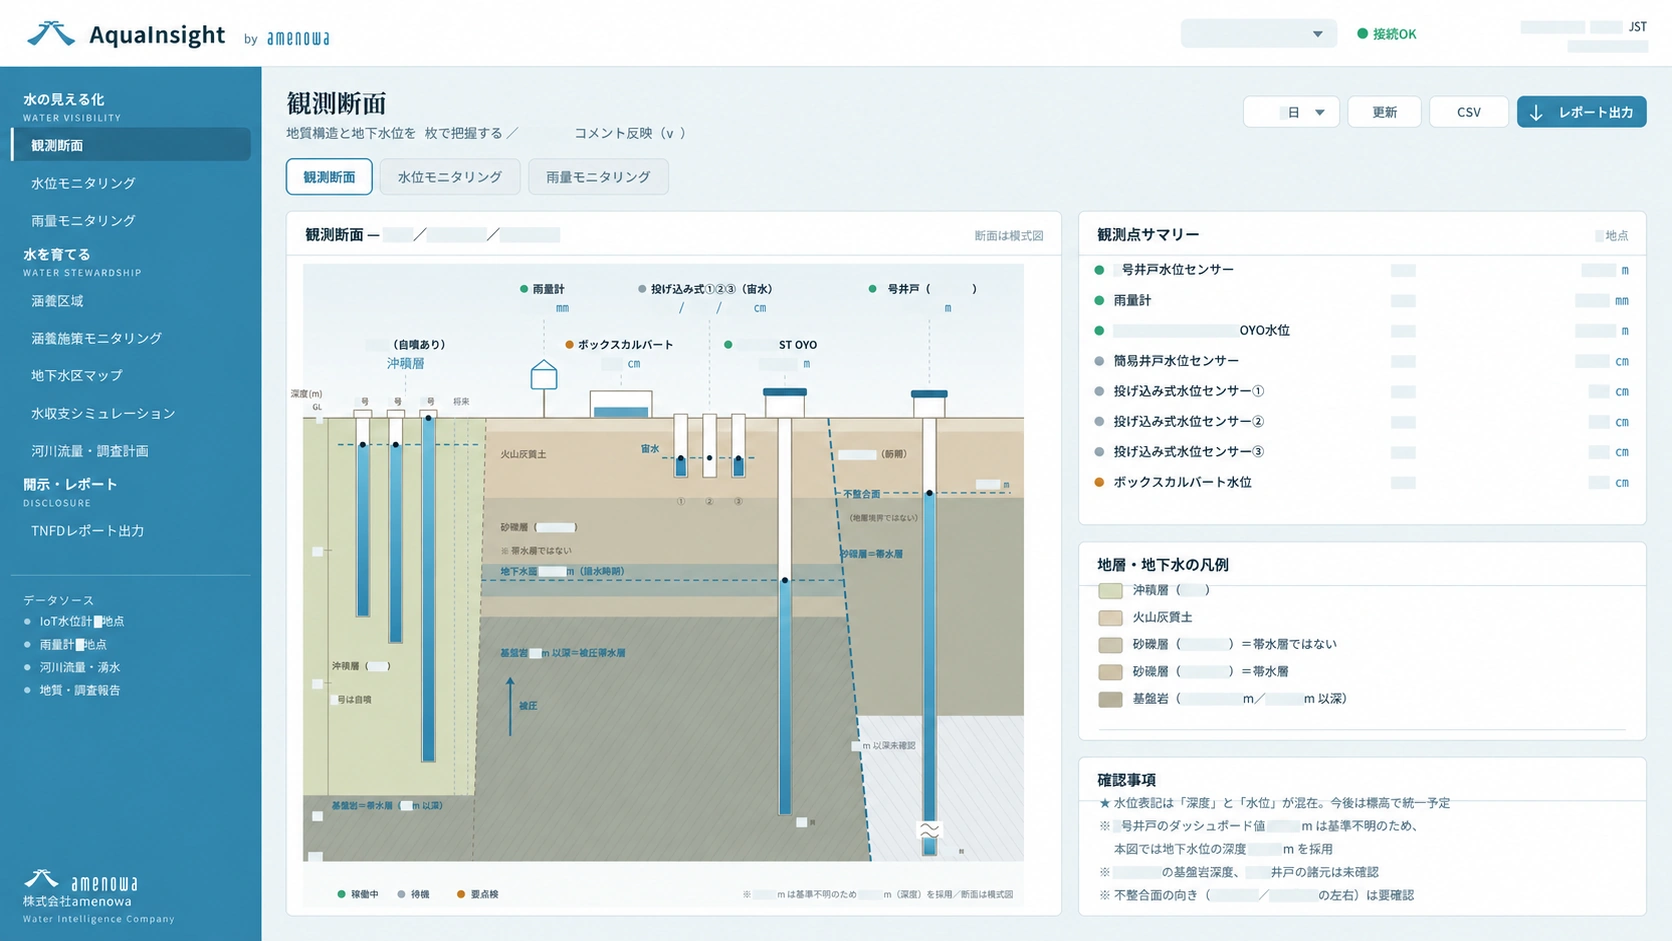Click 投げ込み式水位センサー③ row
Screen dimensions: 1672x941
(1362, 452)
